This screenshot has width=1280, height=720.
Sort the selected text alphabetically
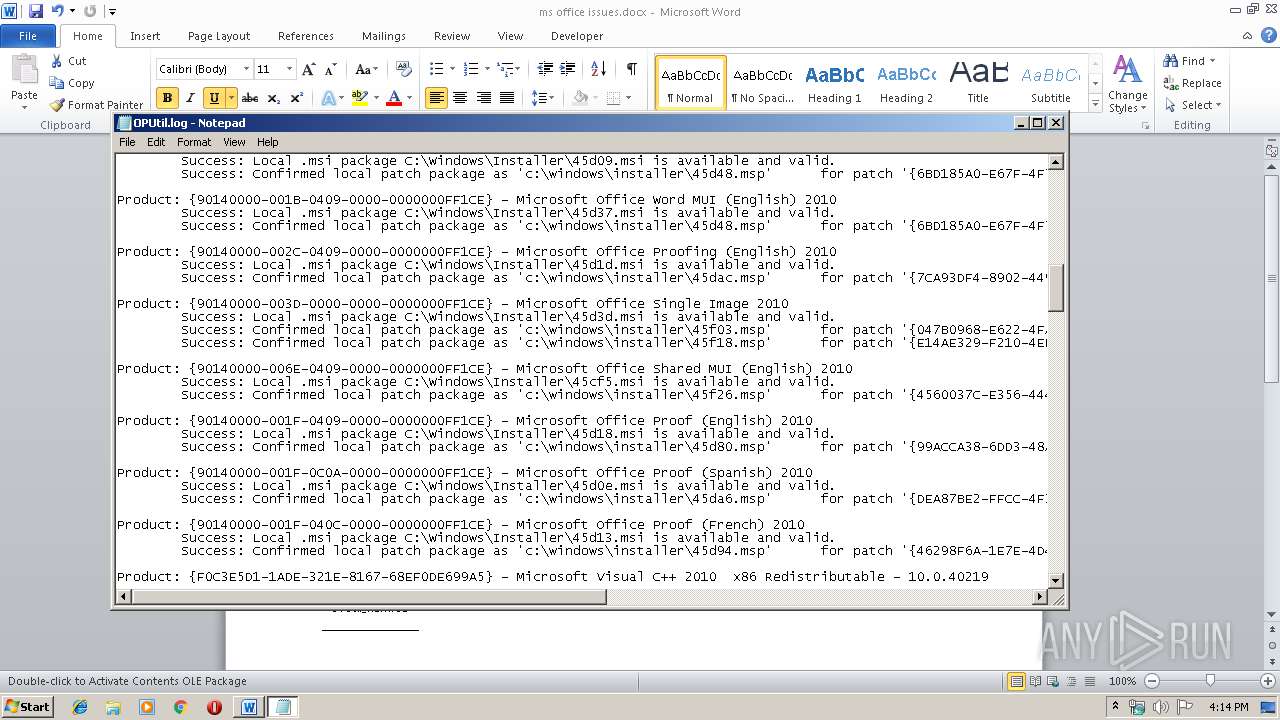coord(598,69)
